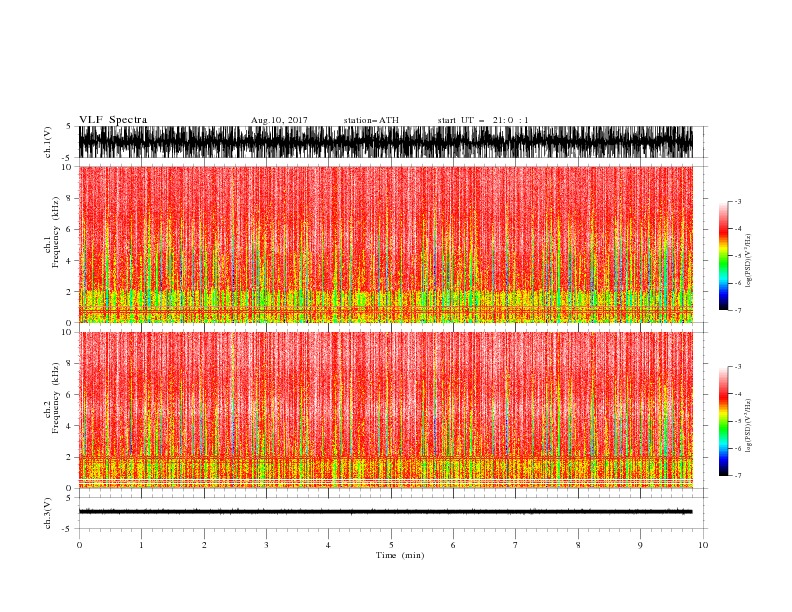Click time axis tick label '0'
This screenshot has width=792, height=612.
tap(79, 545)
